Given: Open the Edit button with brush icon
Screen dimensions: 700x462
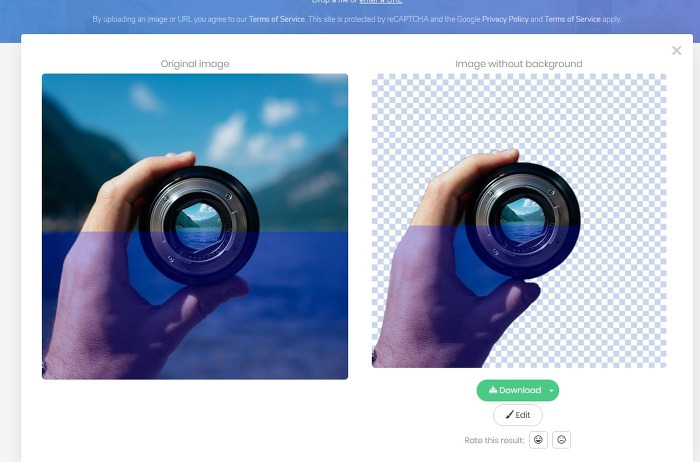Looking at the screenshot, I should (x=518, y=415).
